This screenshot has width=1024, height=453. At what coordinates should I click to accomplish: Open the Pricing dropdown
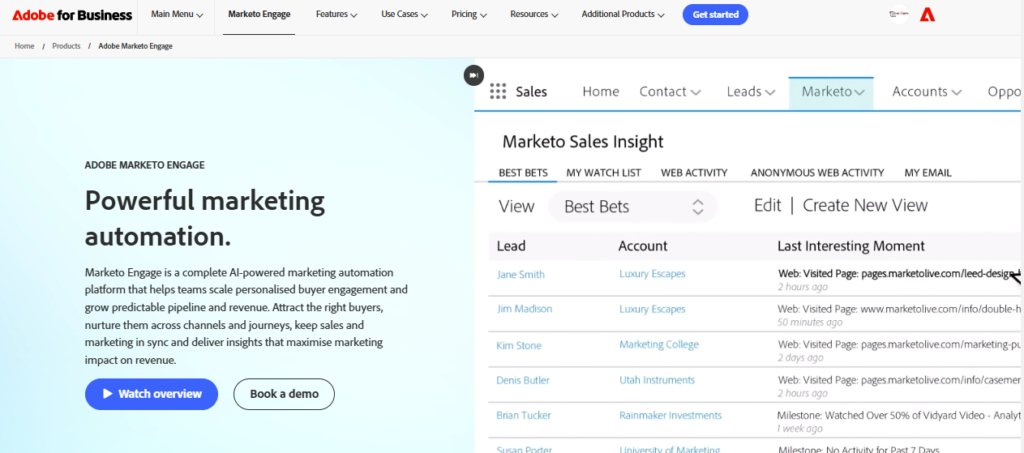469,14
